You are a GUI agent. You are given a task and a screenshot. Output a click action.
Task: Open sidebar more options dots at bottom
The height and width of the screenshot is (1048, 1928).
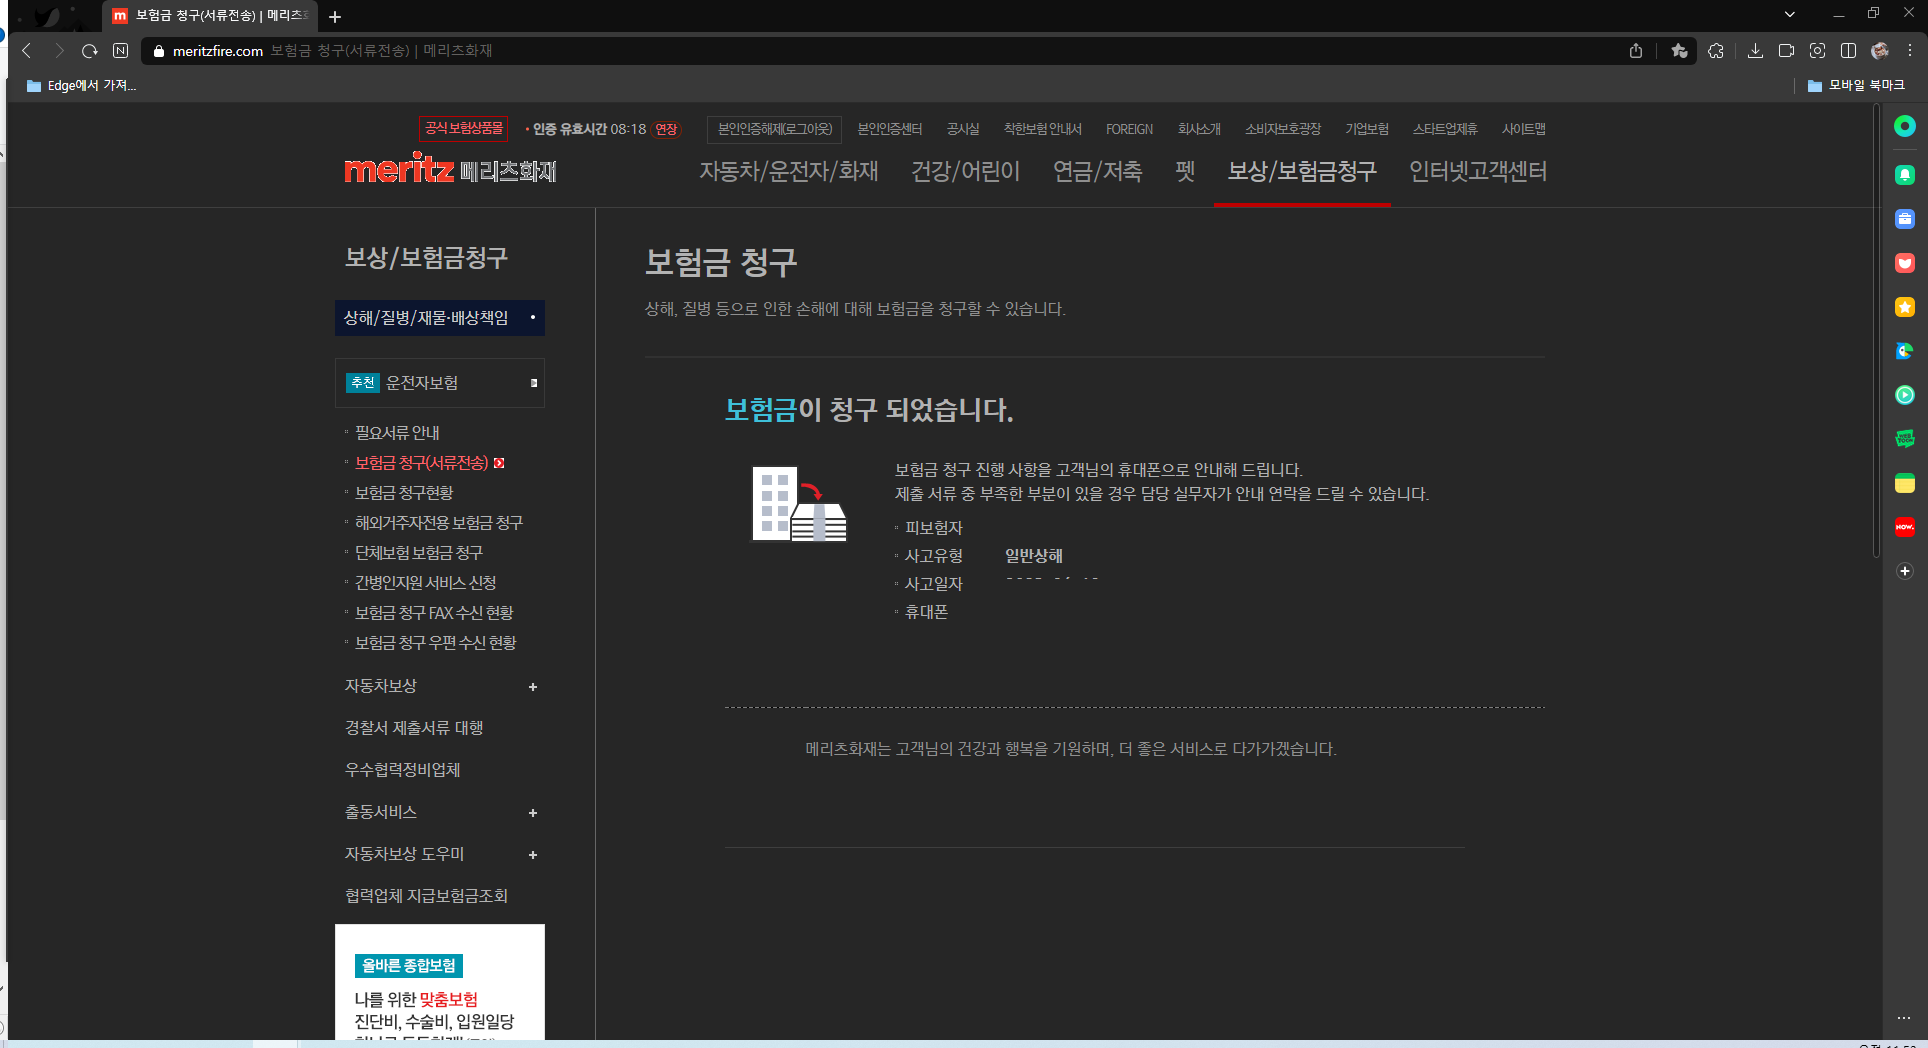[1904, 1018]
